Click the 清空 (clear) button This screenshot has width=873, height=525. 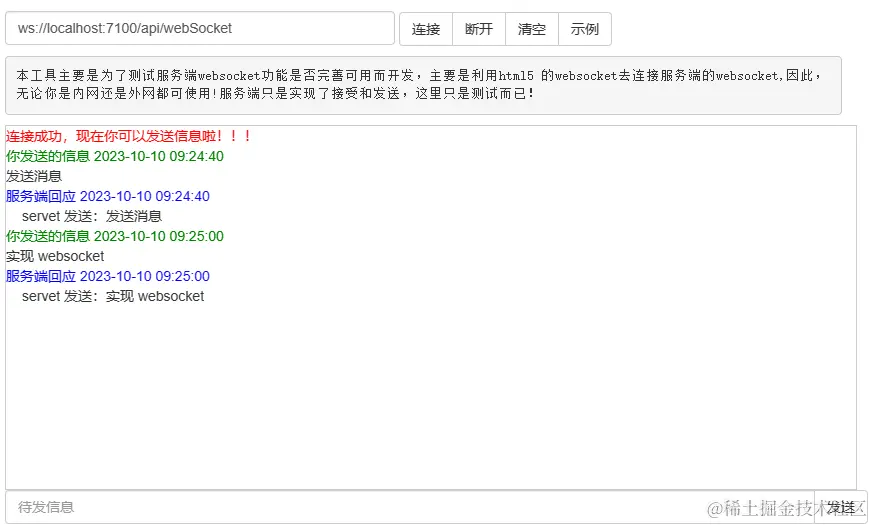532,29
